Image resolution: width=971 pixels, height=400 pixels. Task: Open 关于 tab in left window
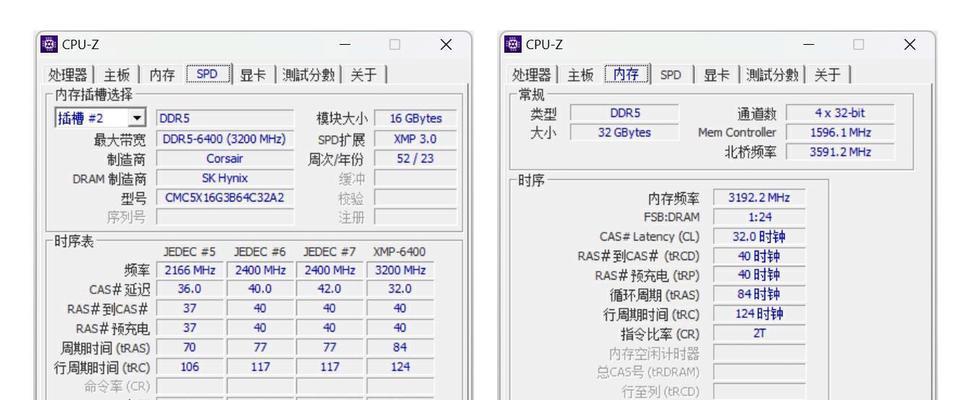click(364, 75)
